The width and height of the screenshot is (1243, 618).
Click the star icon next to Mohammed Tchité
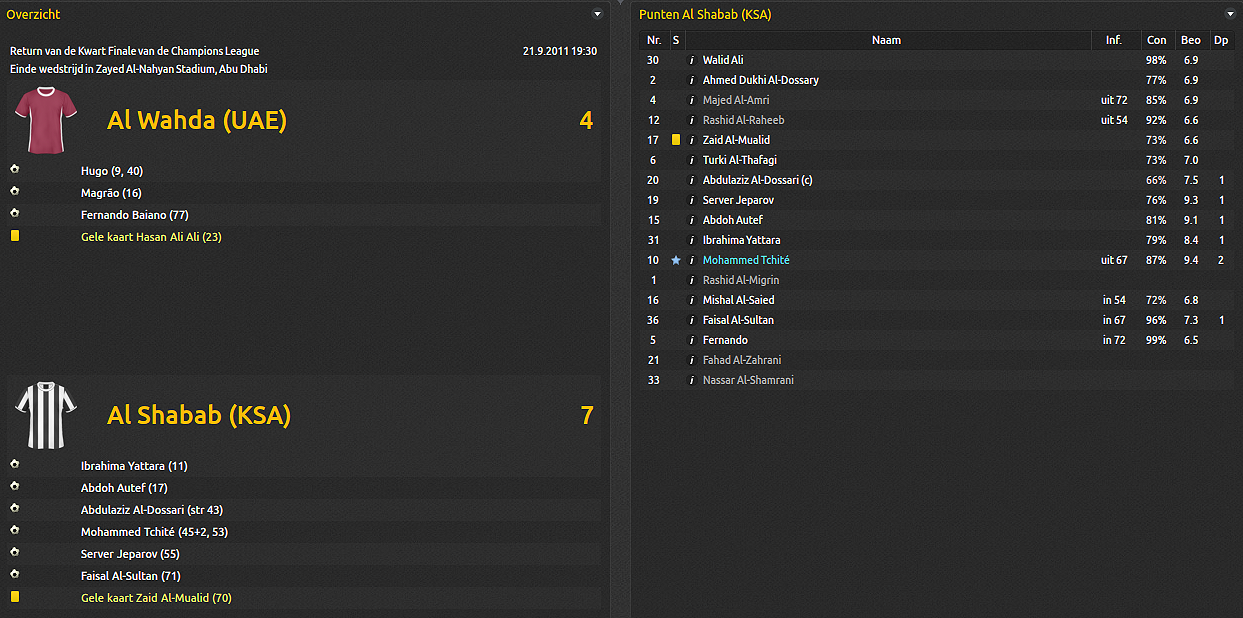(x=676, y=260)
